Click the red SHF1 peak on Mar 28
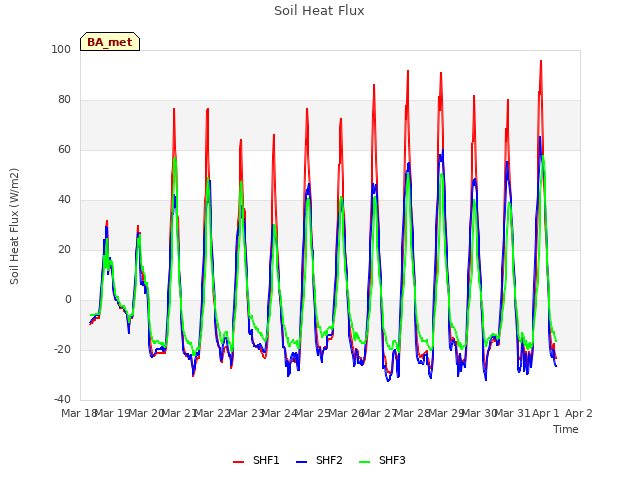 click(408, 71)
